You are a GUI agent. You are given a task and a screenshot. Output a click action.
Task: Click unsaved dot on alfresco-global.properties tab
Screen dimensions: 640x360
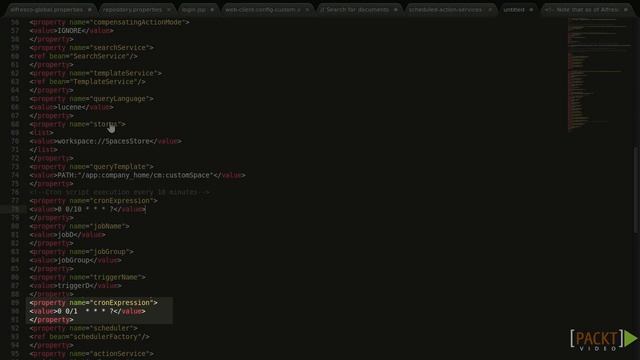(89, 9)
